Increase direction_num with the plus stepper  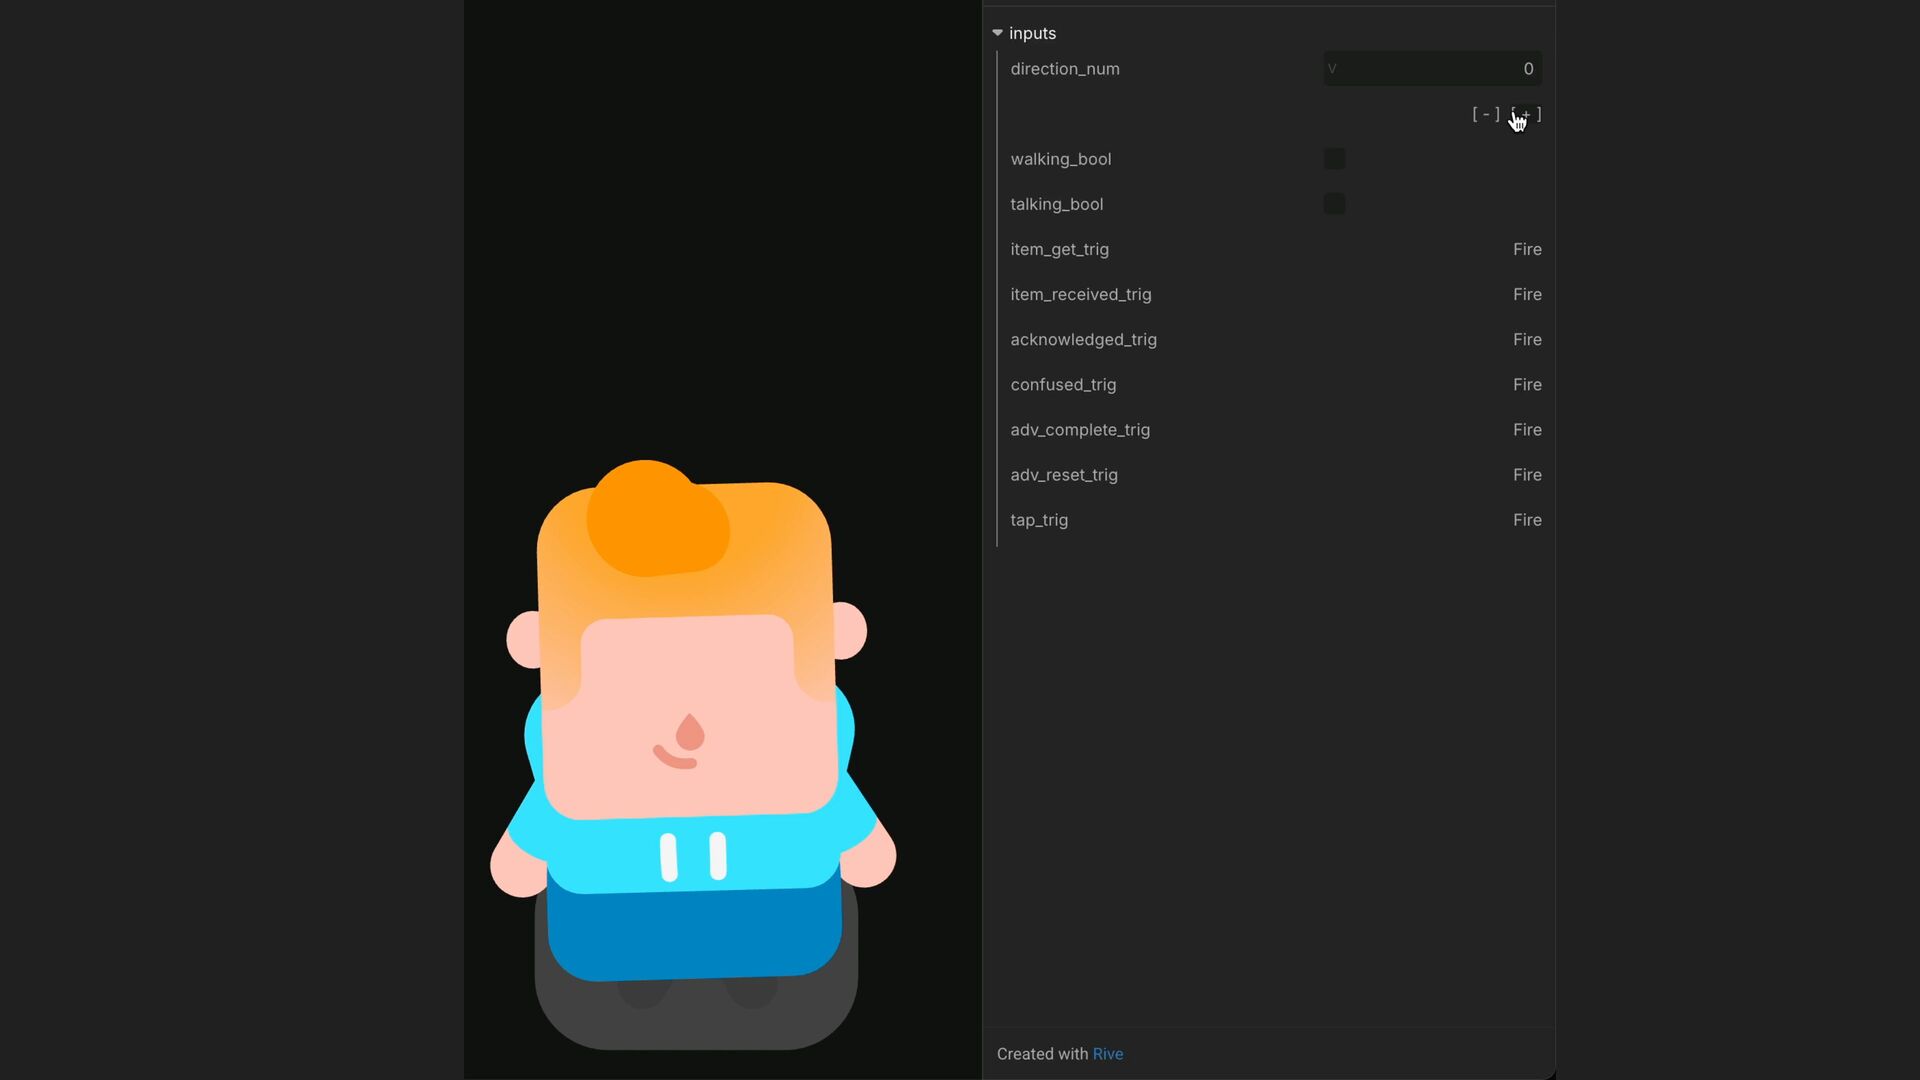1526,114
